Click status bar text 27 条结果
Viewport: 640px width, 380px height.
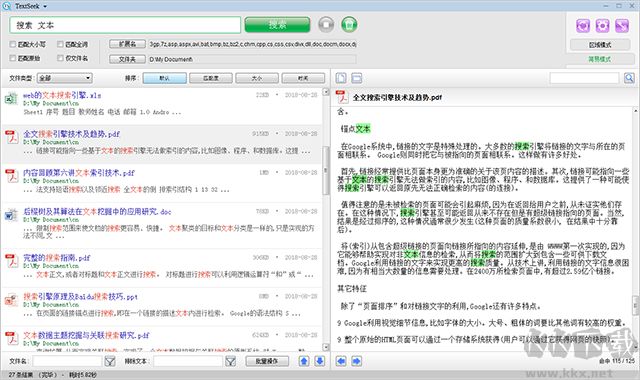pyautogui.click(x=20, y=375)
